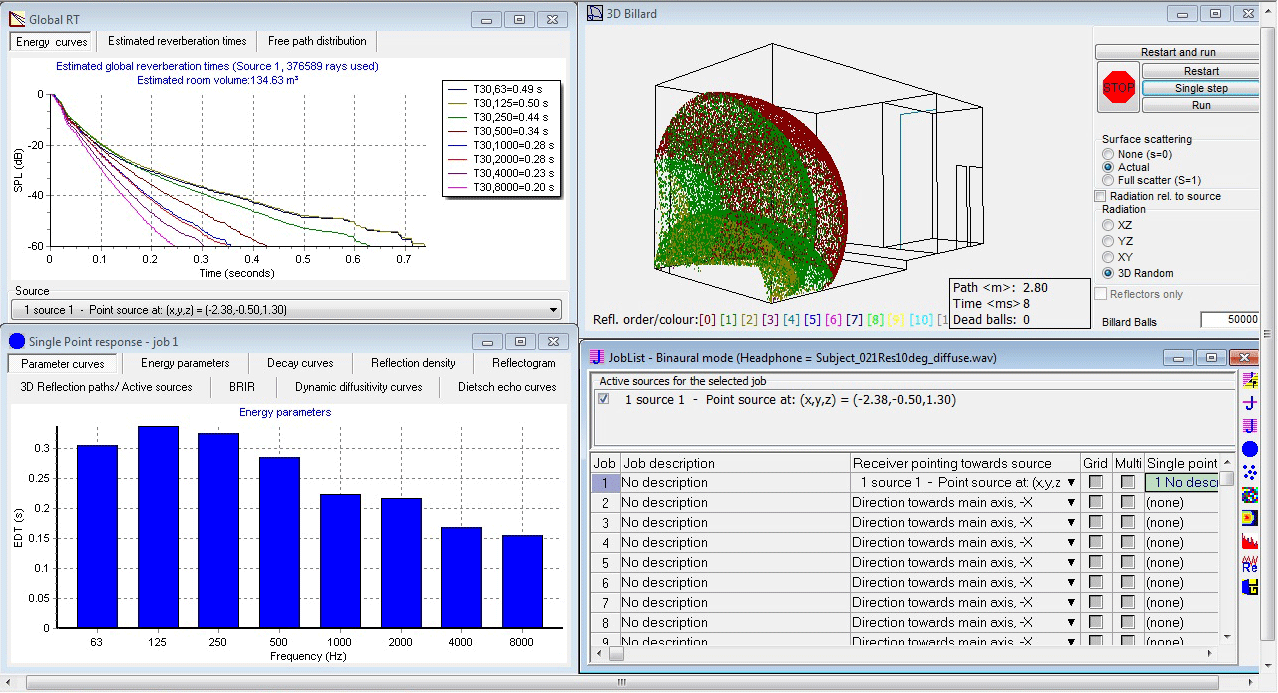Click the Billard Balls number field
Viewport: 1278px width, 693px height.
(1229, 320)
